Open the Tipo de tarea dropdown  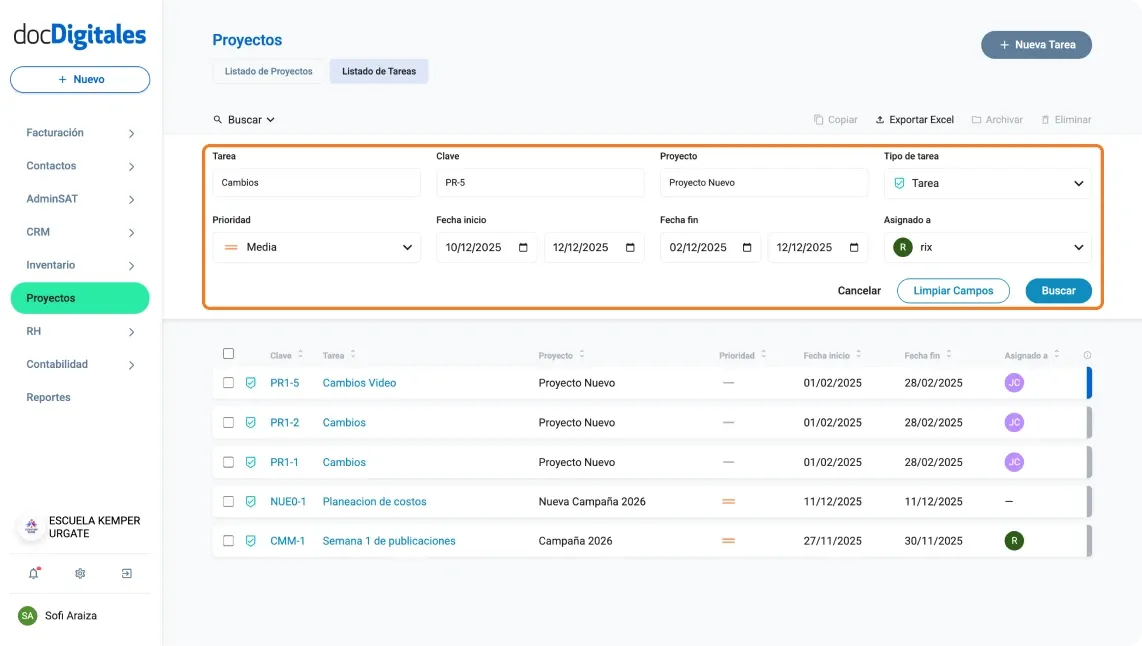click(x=1078, y=183)
